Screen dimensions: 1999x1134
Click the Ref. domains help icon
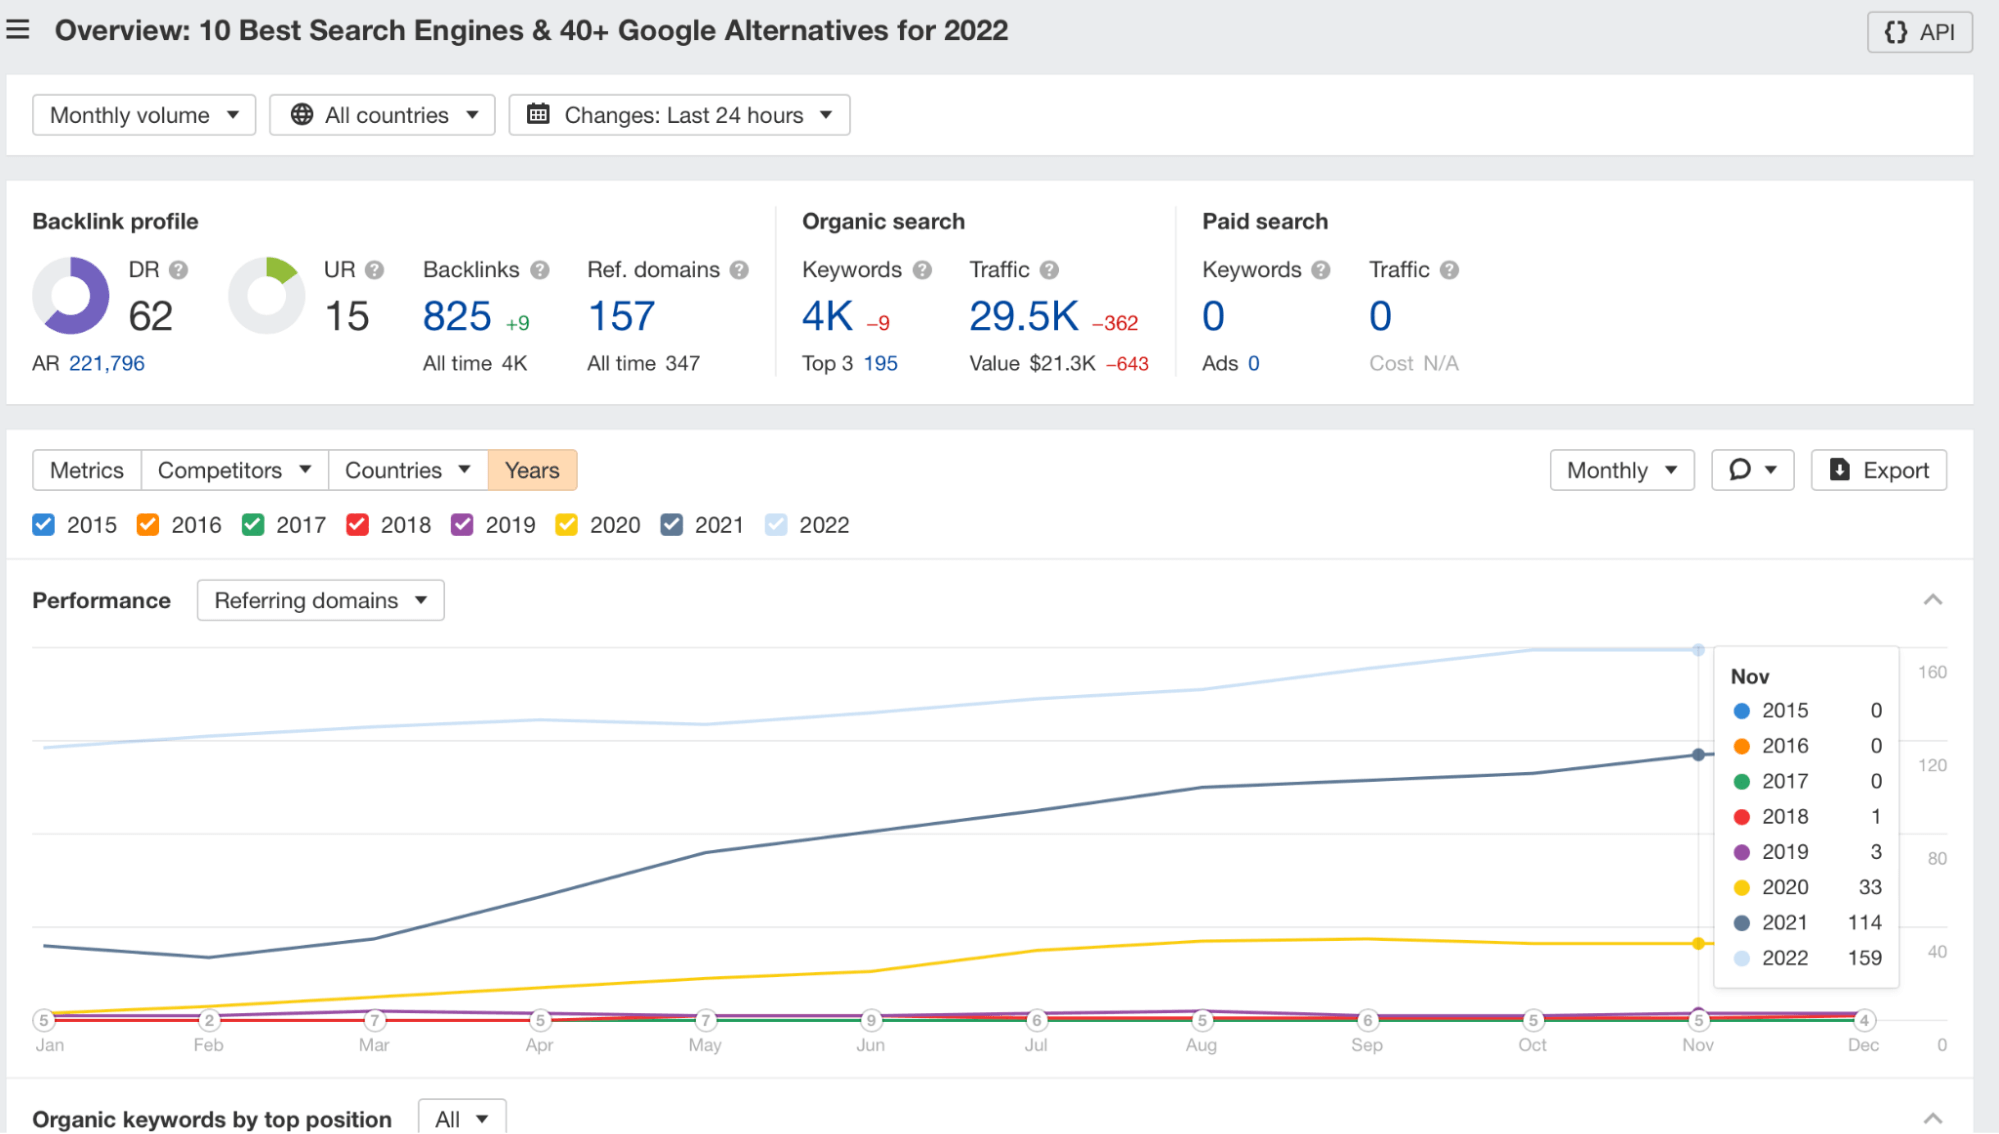[739, 270]
